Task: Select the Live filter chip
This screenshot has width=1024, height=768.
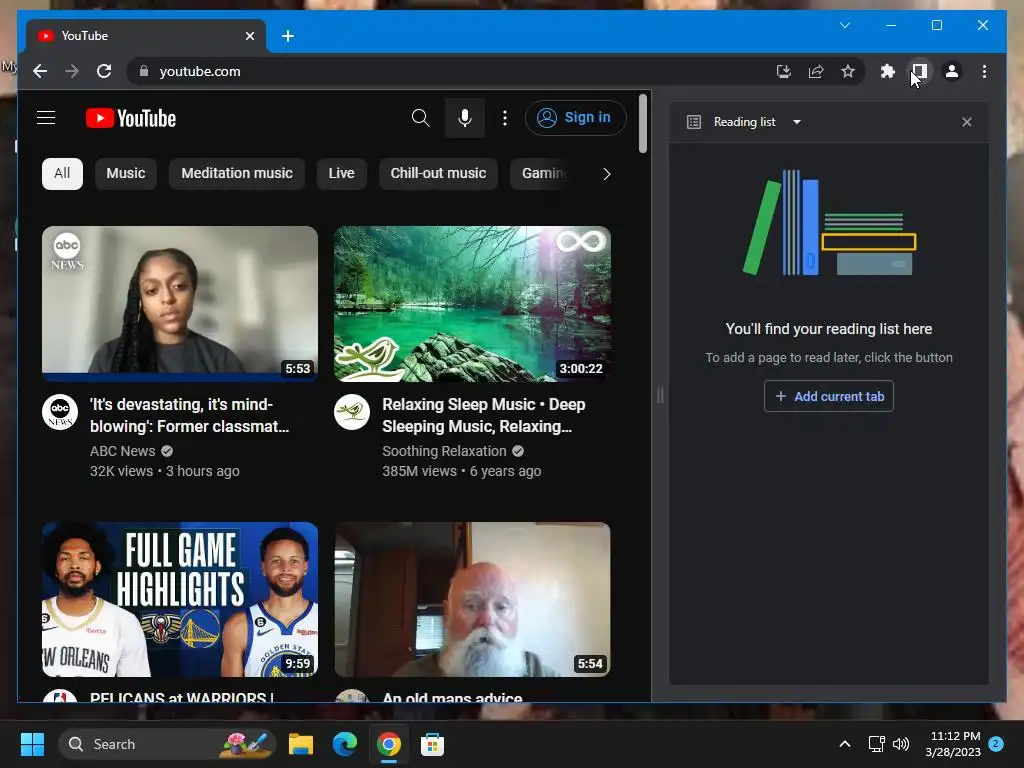Action: coord(342,174)
